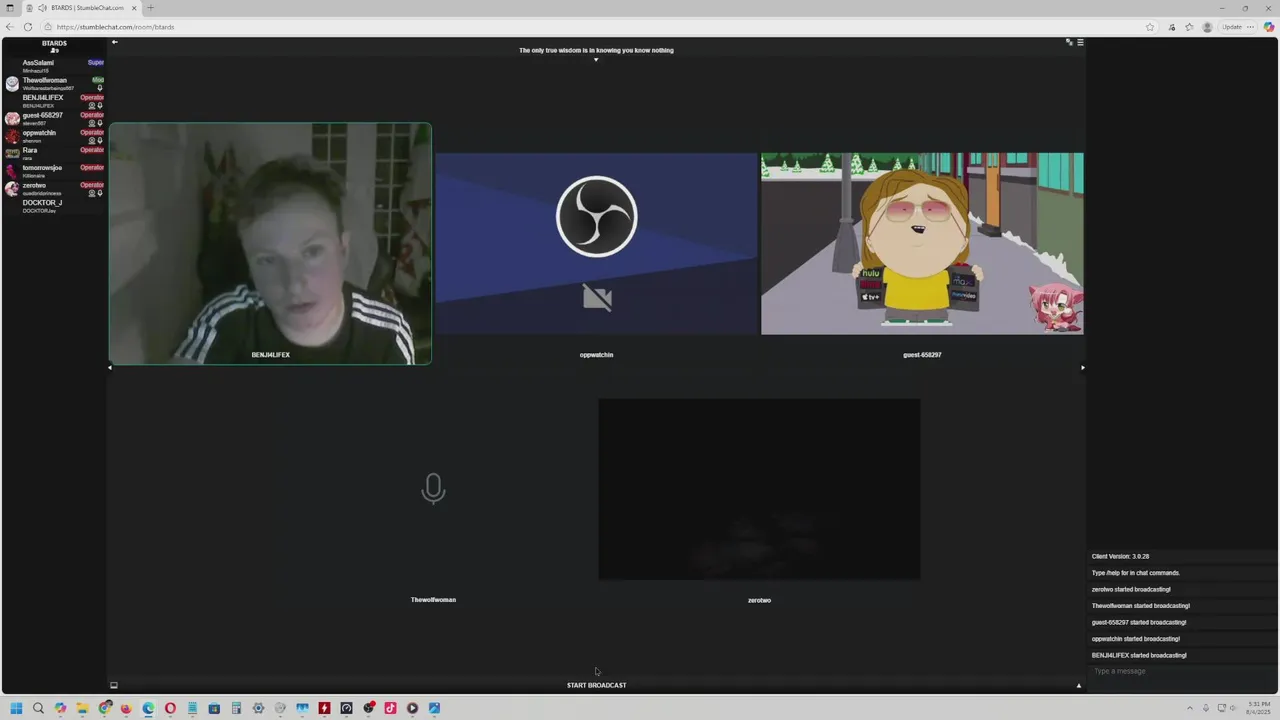
Task: Select the oppwatchin OBS camera tile
Action: pos(596,244)
